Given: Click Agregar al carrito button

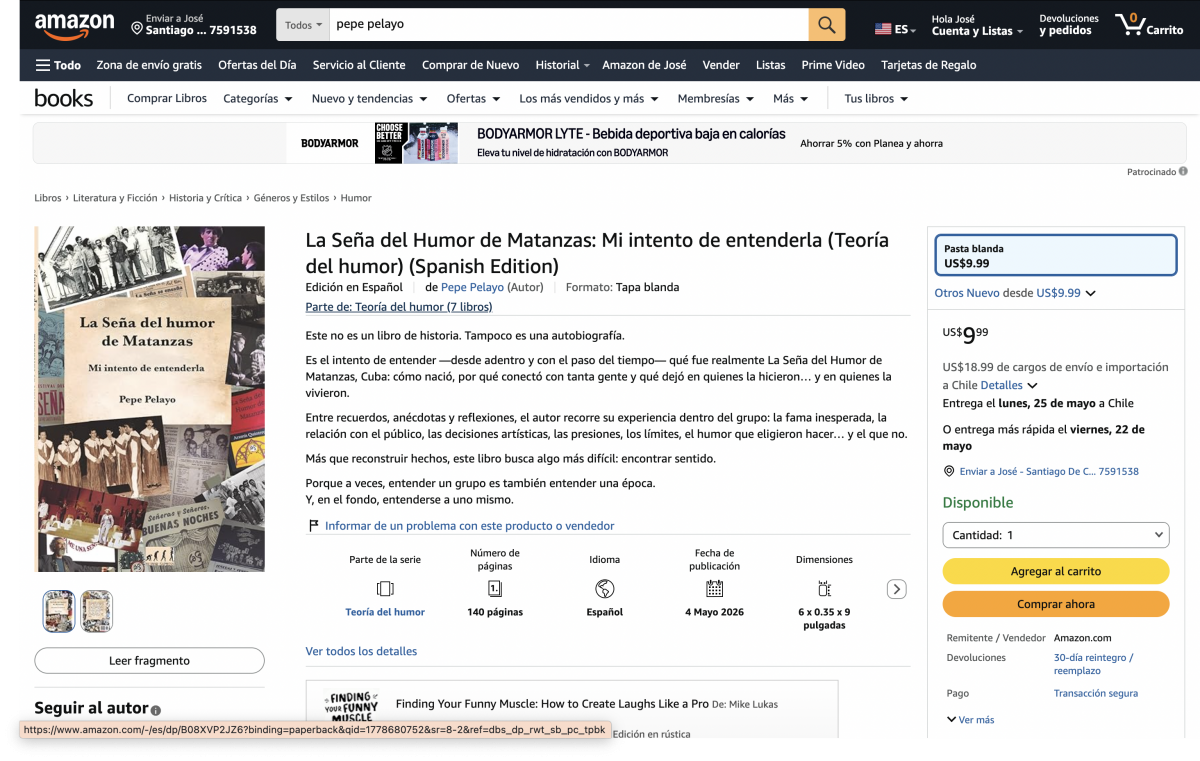Looking at the screenshot, I should [x=1056, y=571].
